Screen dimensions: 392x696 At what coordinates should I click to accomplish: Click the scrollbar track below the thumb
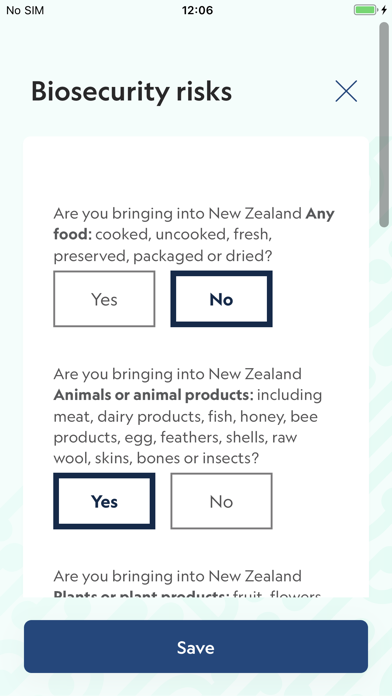[x=384, y=399]
